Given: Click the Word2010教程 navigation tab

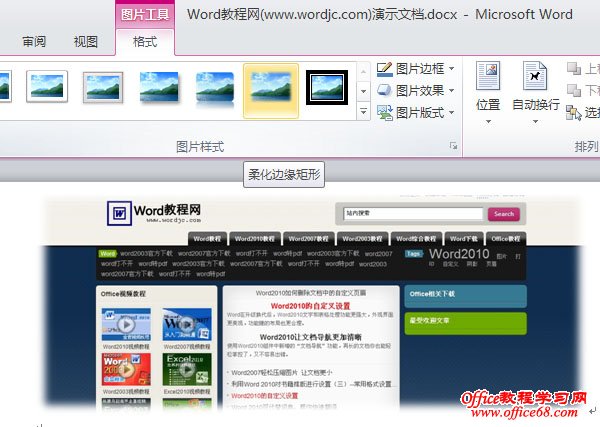Looking at the screenshot, I should point(255,238).
